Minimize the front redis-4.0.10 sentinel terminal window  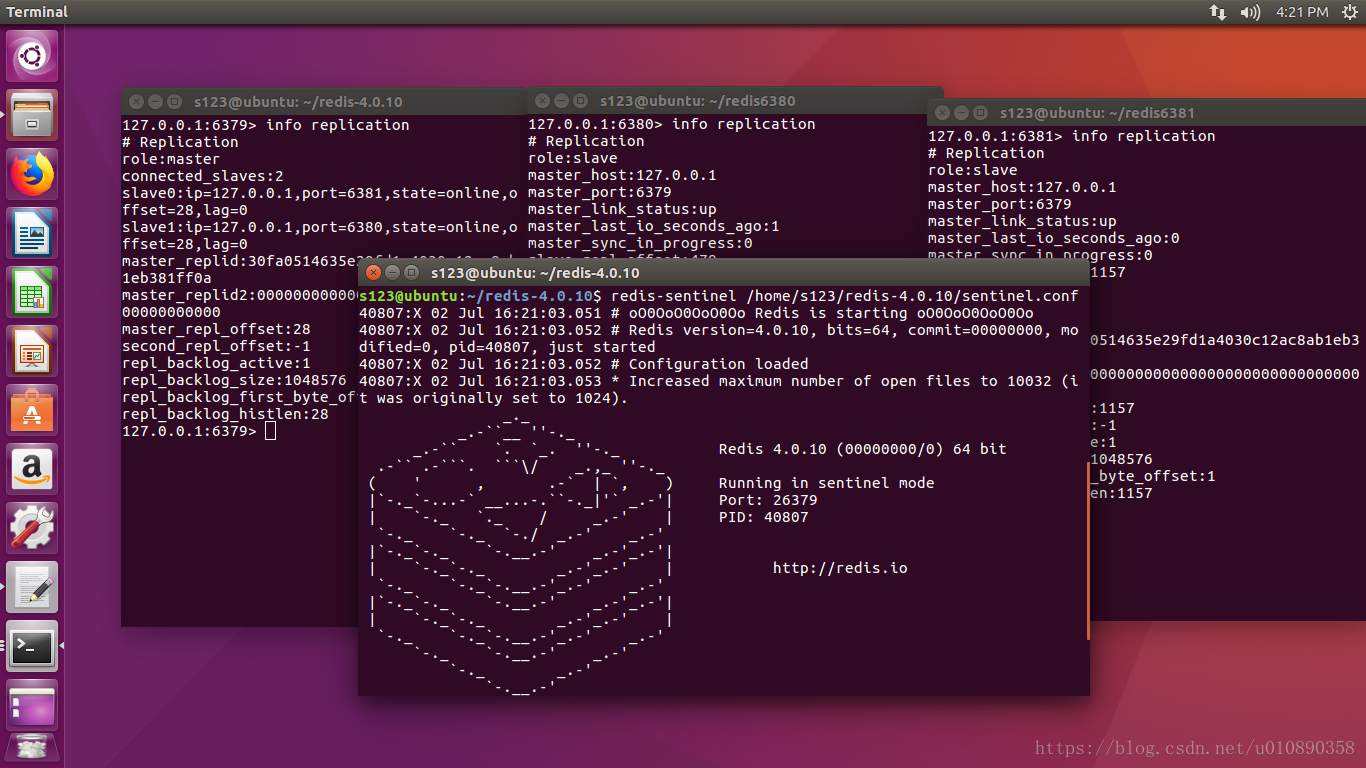coord(391,272)
